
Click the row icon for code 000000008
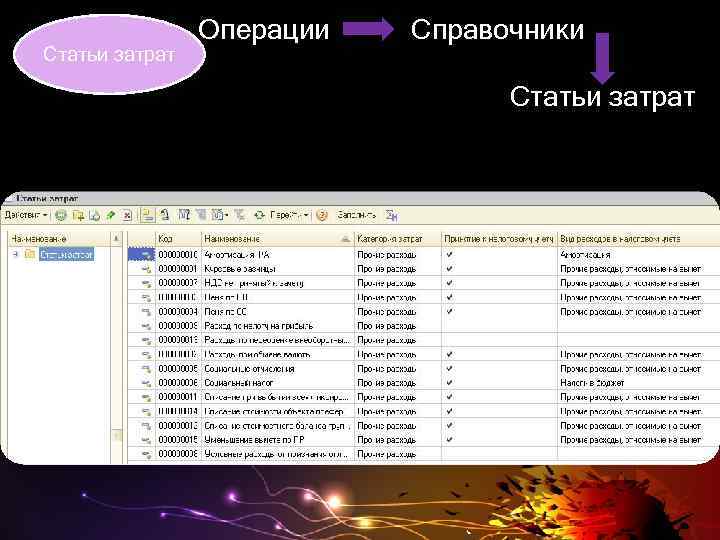[146, 454]
